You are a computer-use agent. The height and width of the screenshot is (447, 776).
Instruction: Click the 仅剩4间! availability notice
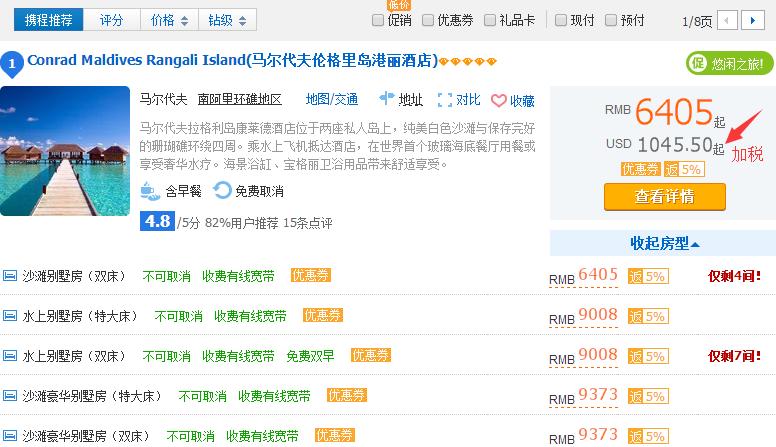(734, 276)
